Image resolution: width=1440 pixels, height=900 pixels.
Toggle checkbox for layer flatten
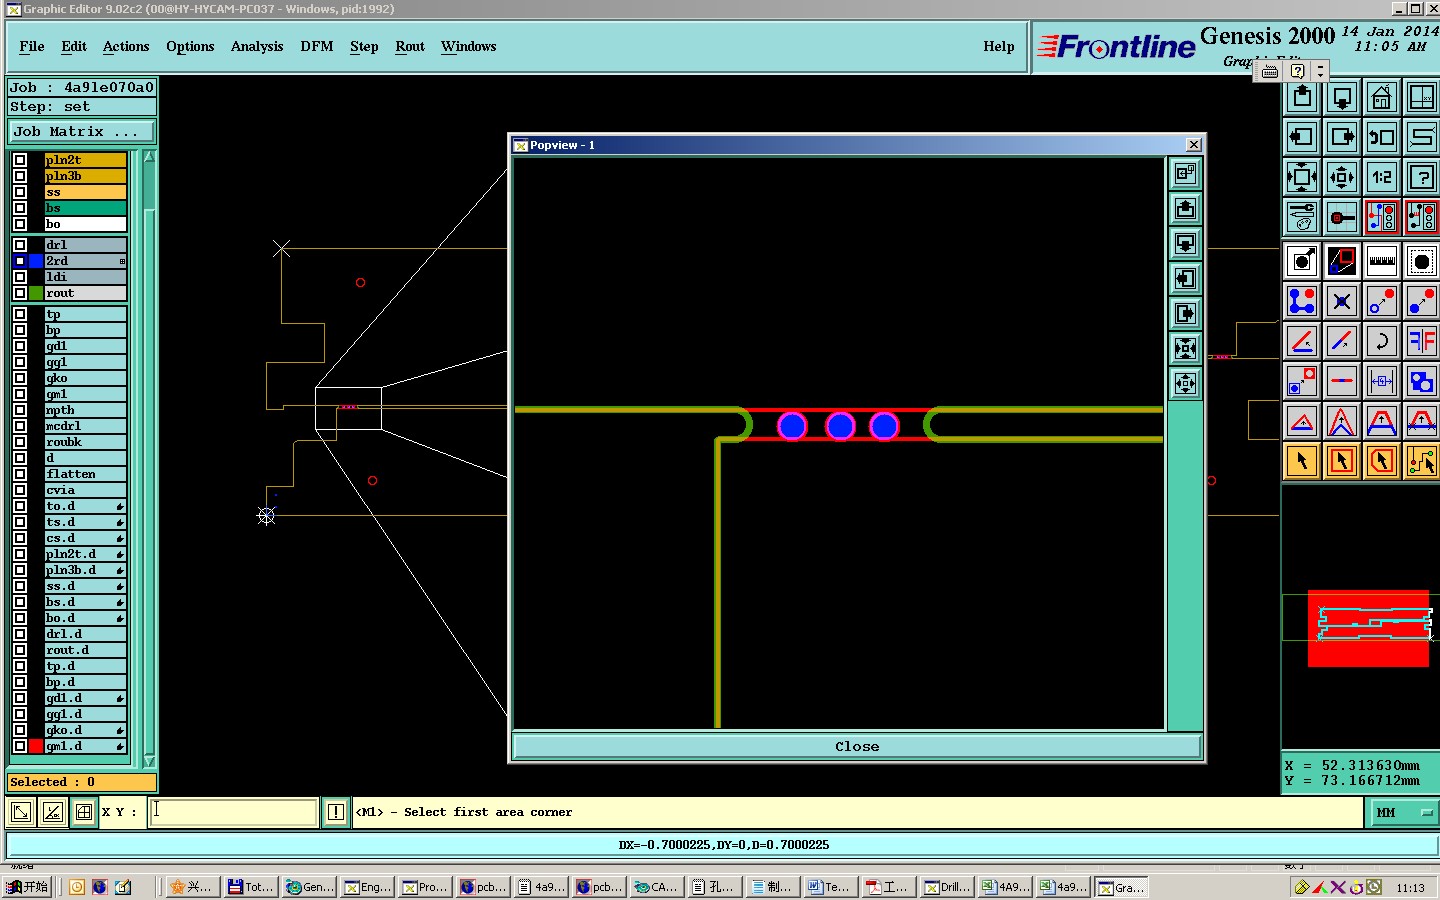tap(20, 474)
